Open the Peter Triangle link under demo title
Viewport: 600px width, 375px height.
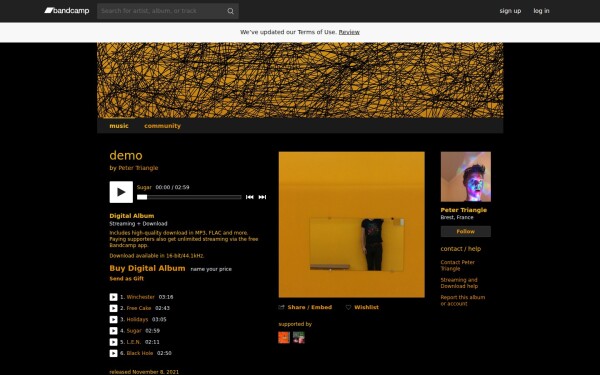[x=138, y=168]
